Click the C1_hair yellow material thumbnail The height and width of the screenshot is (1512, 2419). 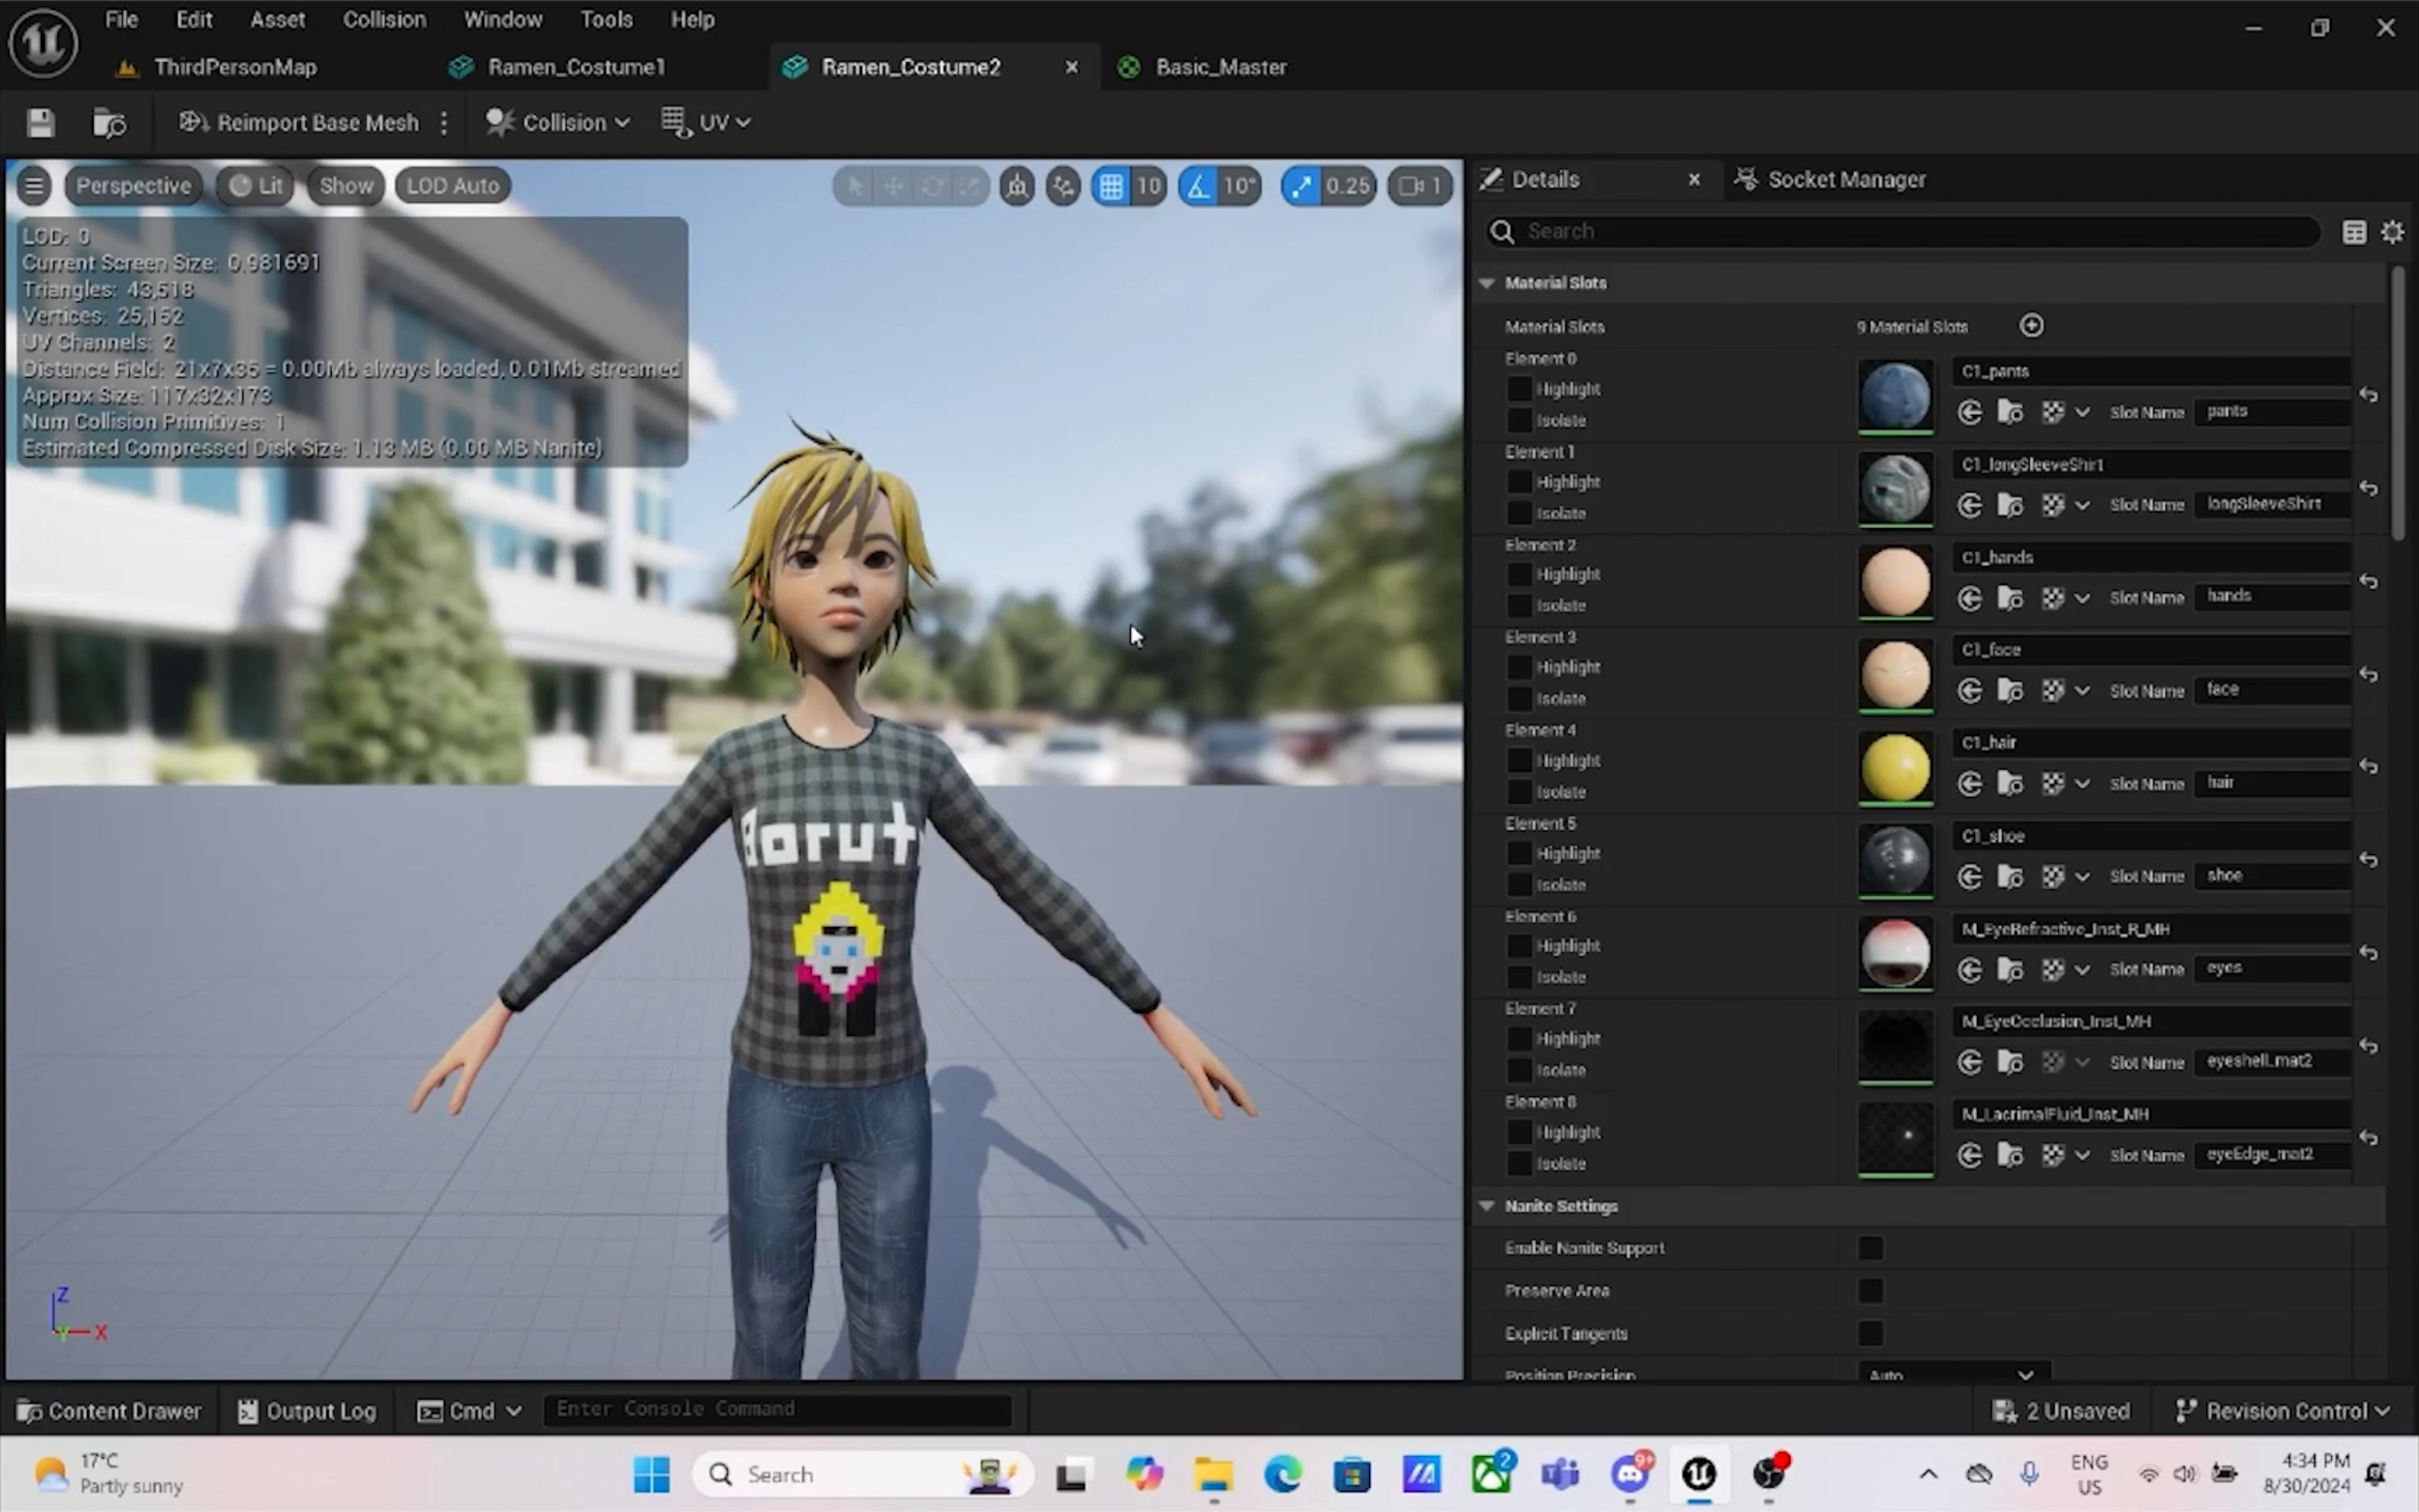point(1895,768)
